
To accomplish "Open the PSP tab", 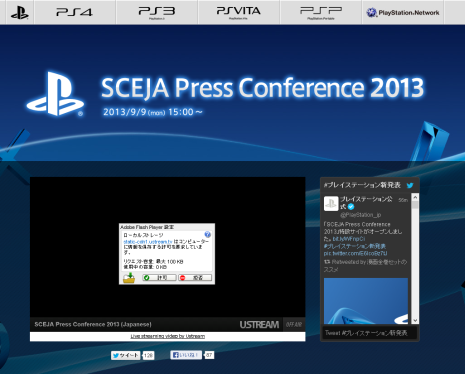I will [321, 13].
